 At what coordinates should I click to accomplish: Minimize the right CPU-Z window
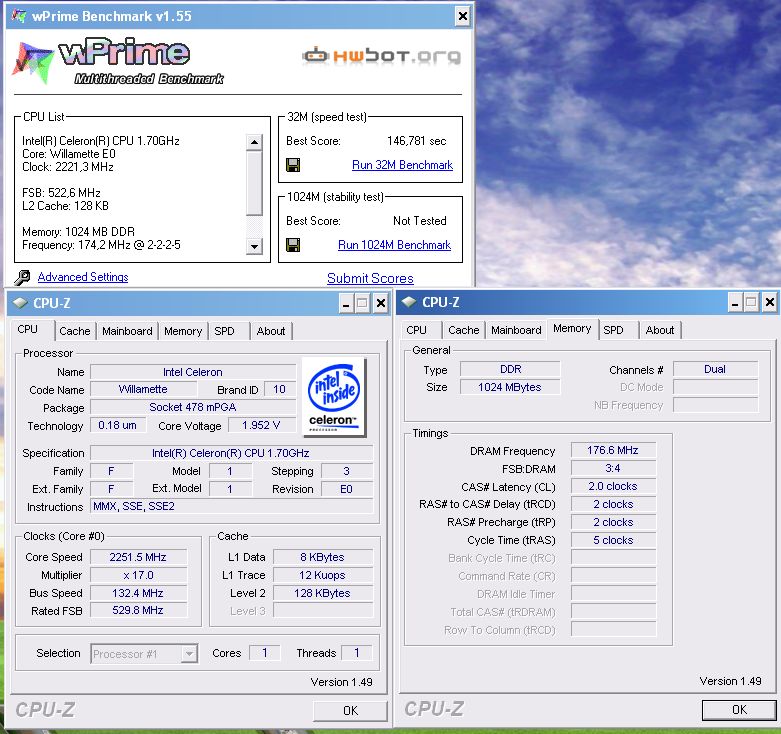coord(735,302)
